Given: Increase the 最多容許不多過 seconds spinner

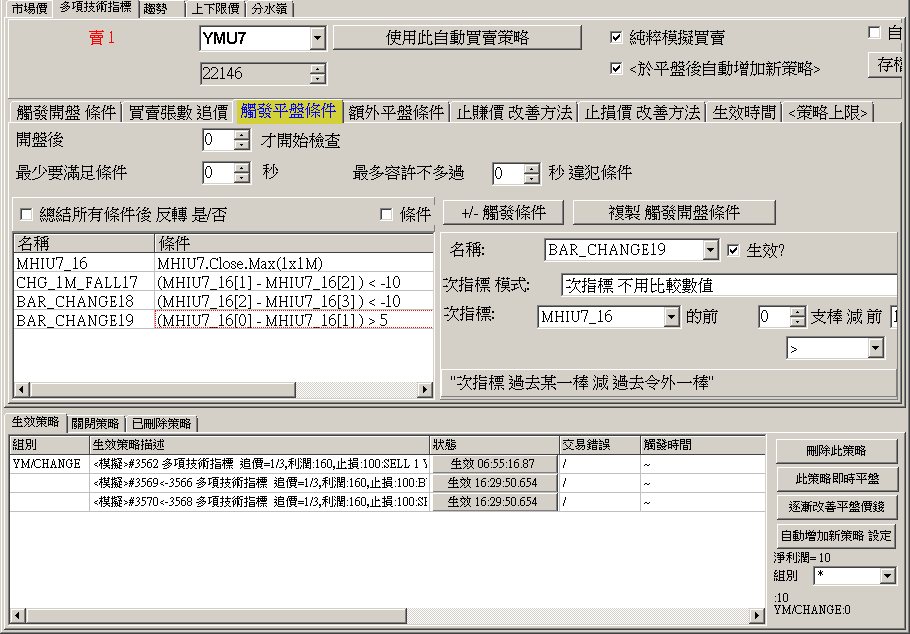Looking at the screenshot, I should (531, 168).
